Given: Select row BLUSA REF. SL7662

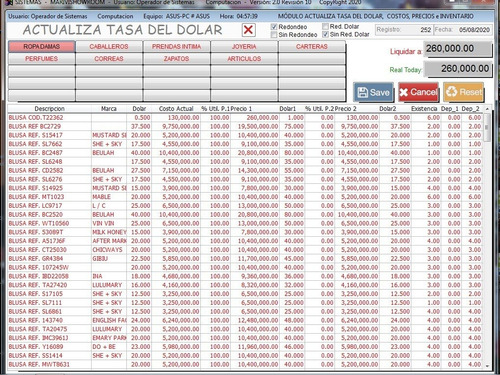Looking at the screenshot, I should [246, 144].
